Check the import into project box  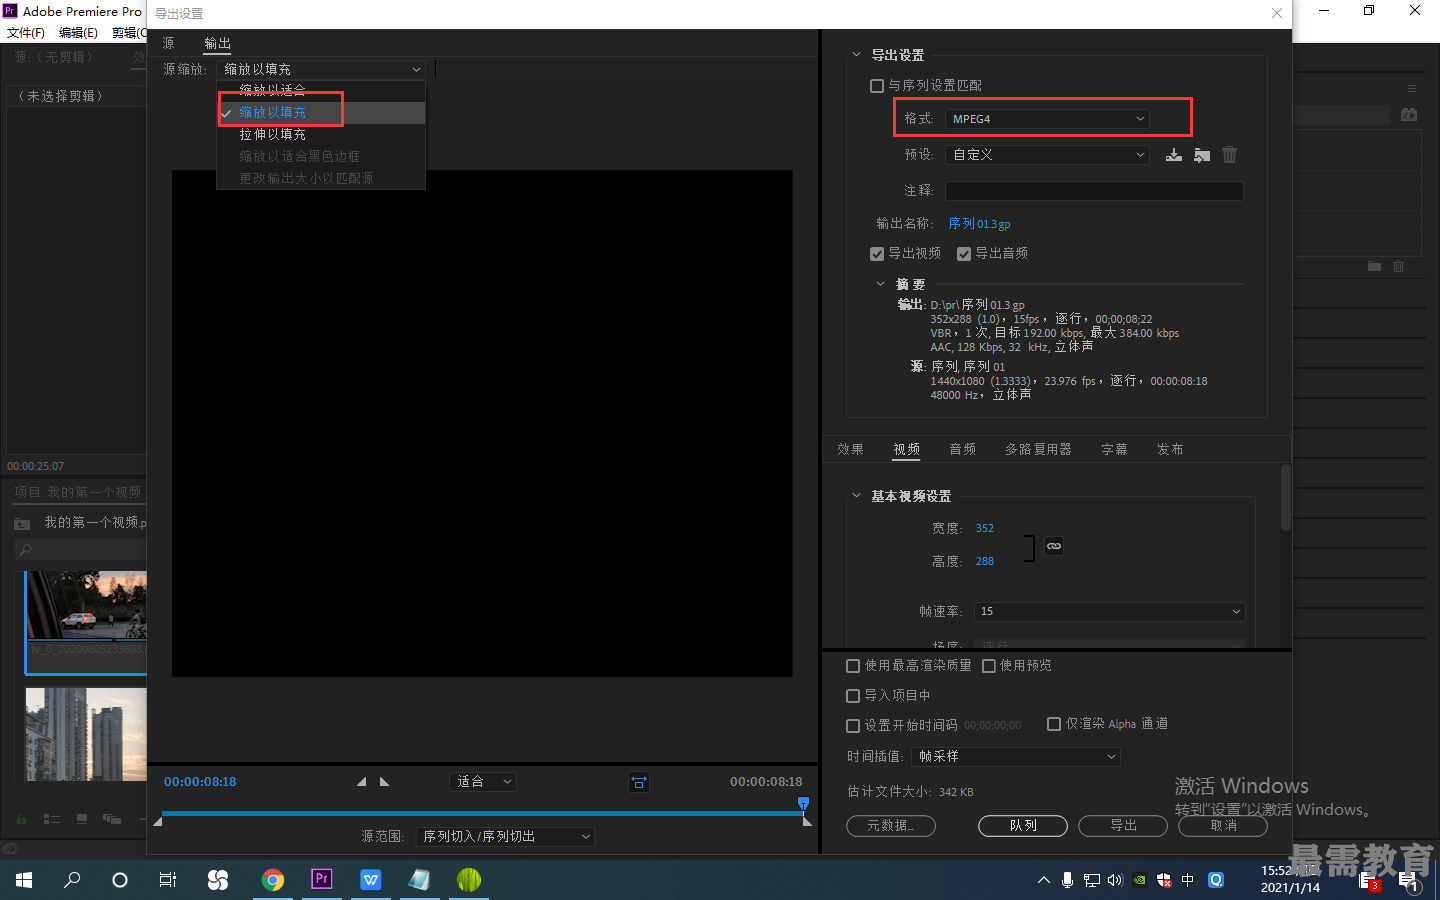pyautogui.click(x=853, y=696)
